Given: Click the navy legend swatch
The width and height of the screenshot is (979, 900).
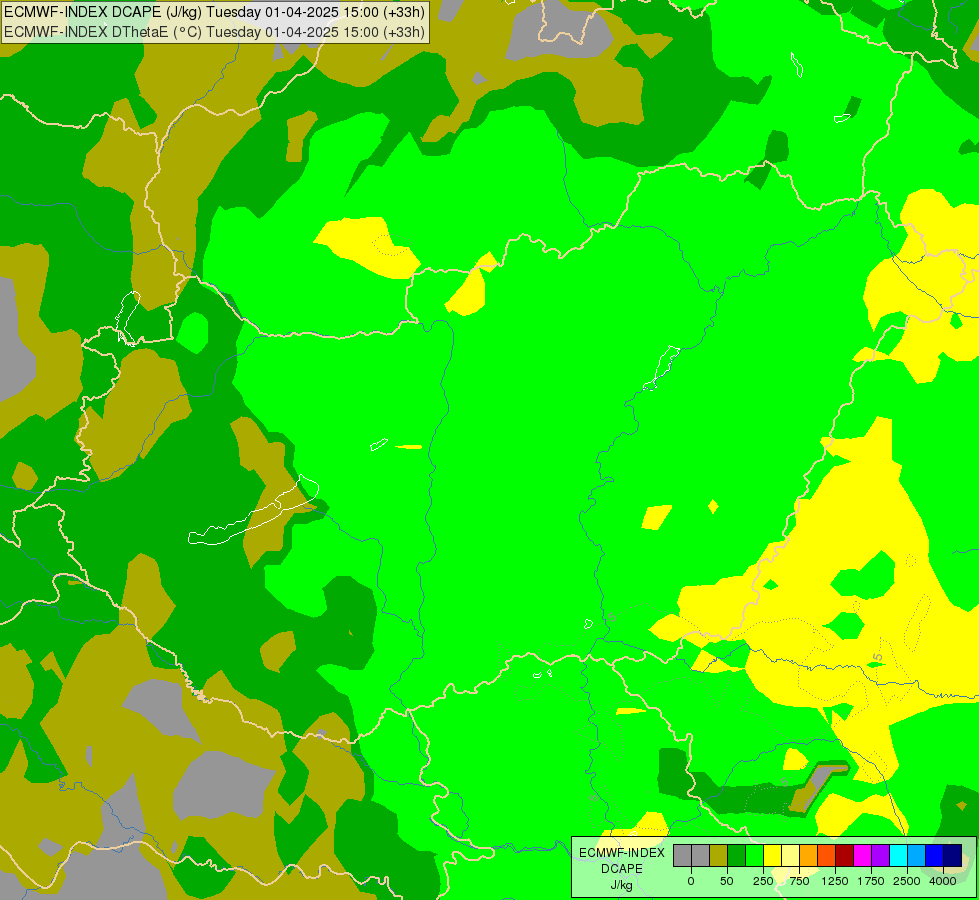Looking at the screenshot, I should click(952, 855).
